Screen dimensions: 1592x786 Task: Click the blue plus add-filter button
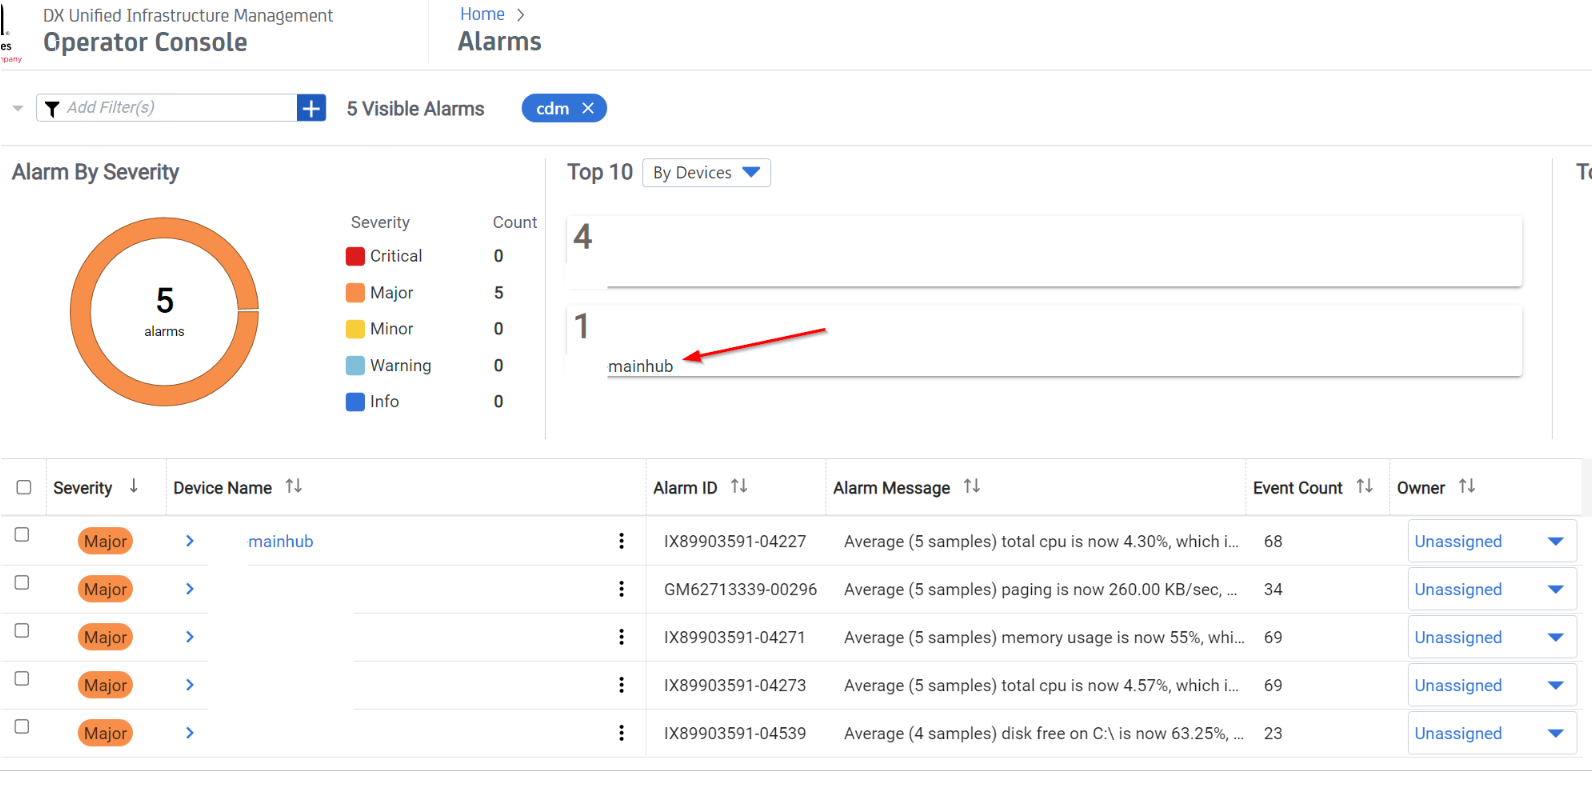(311, 108)
